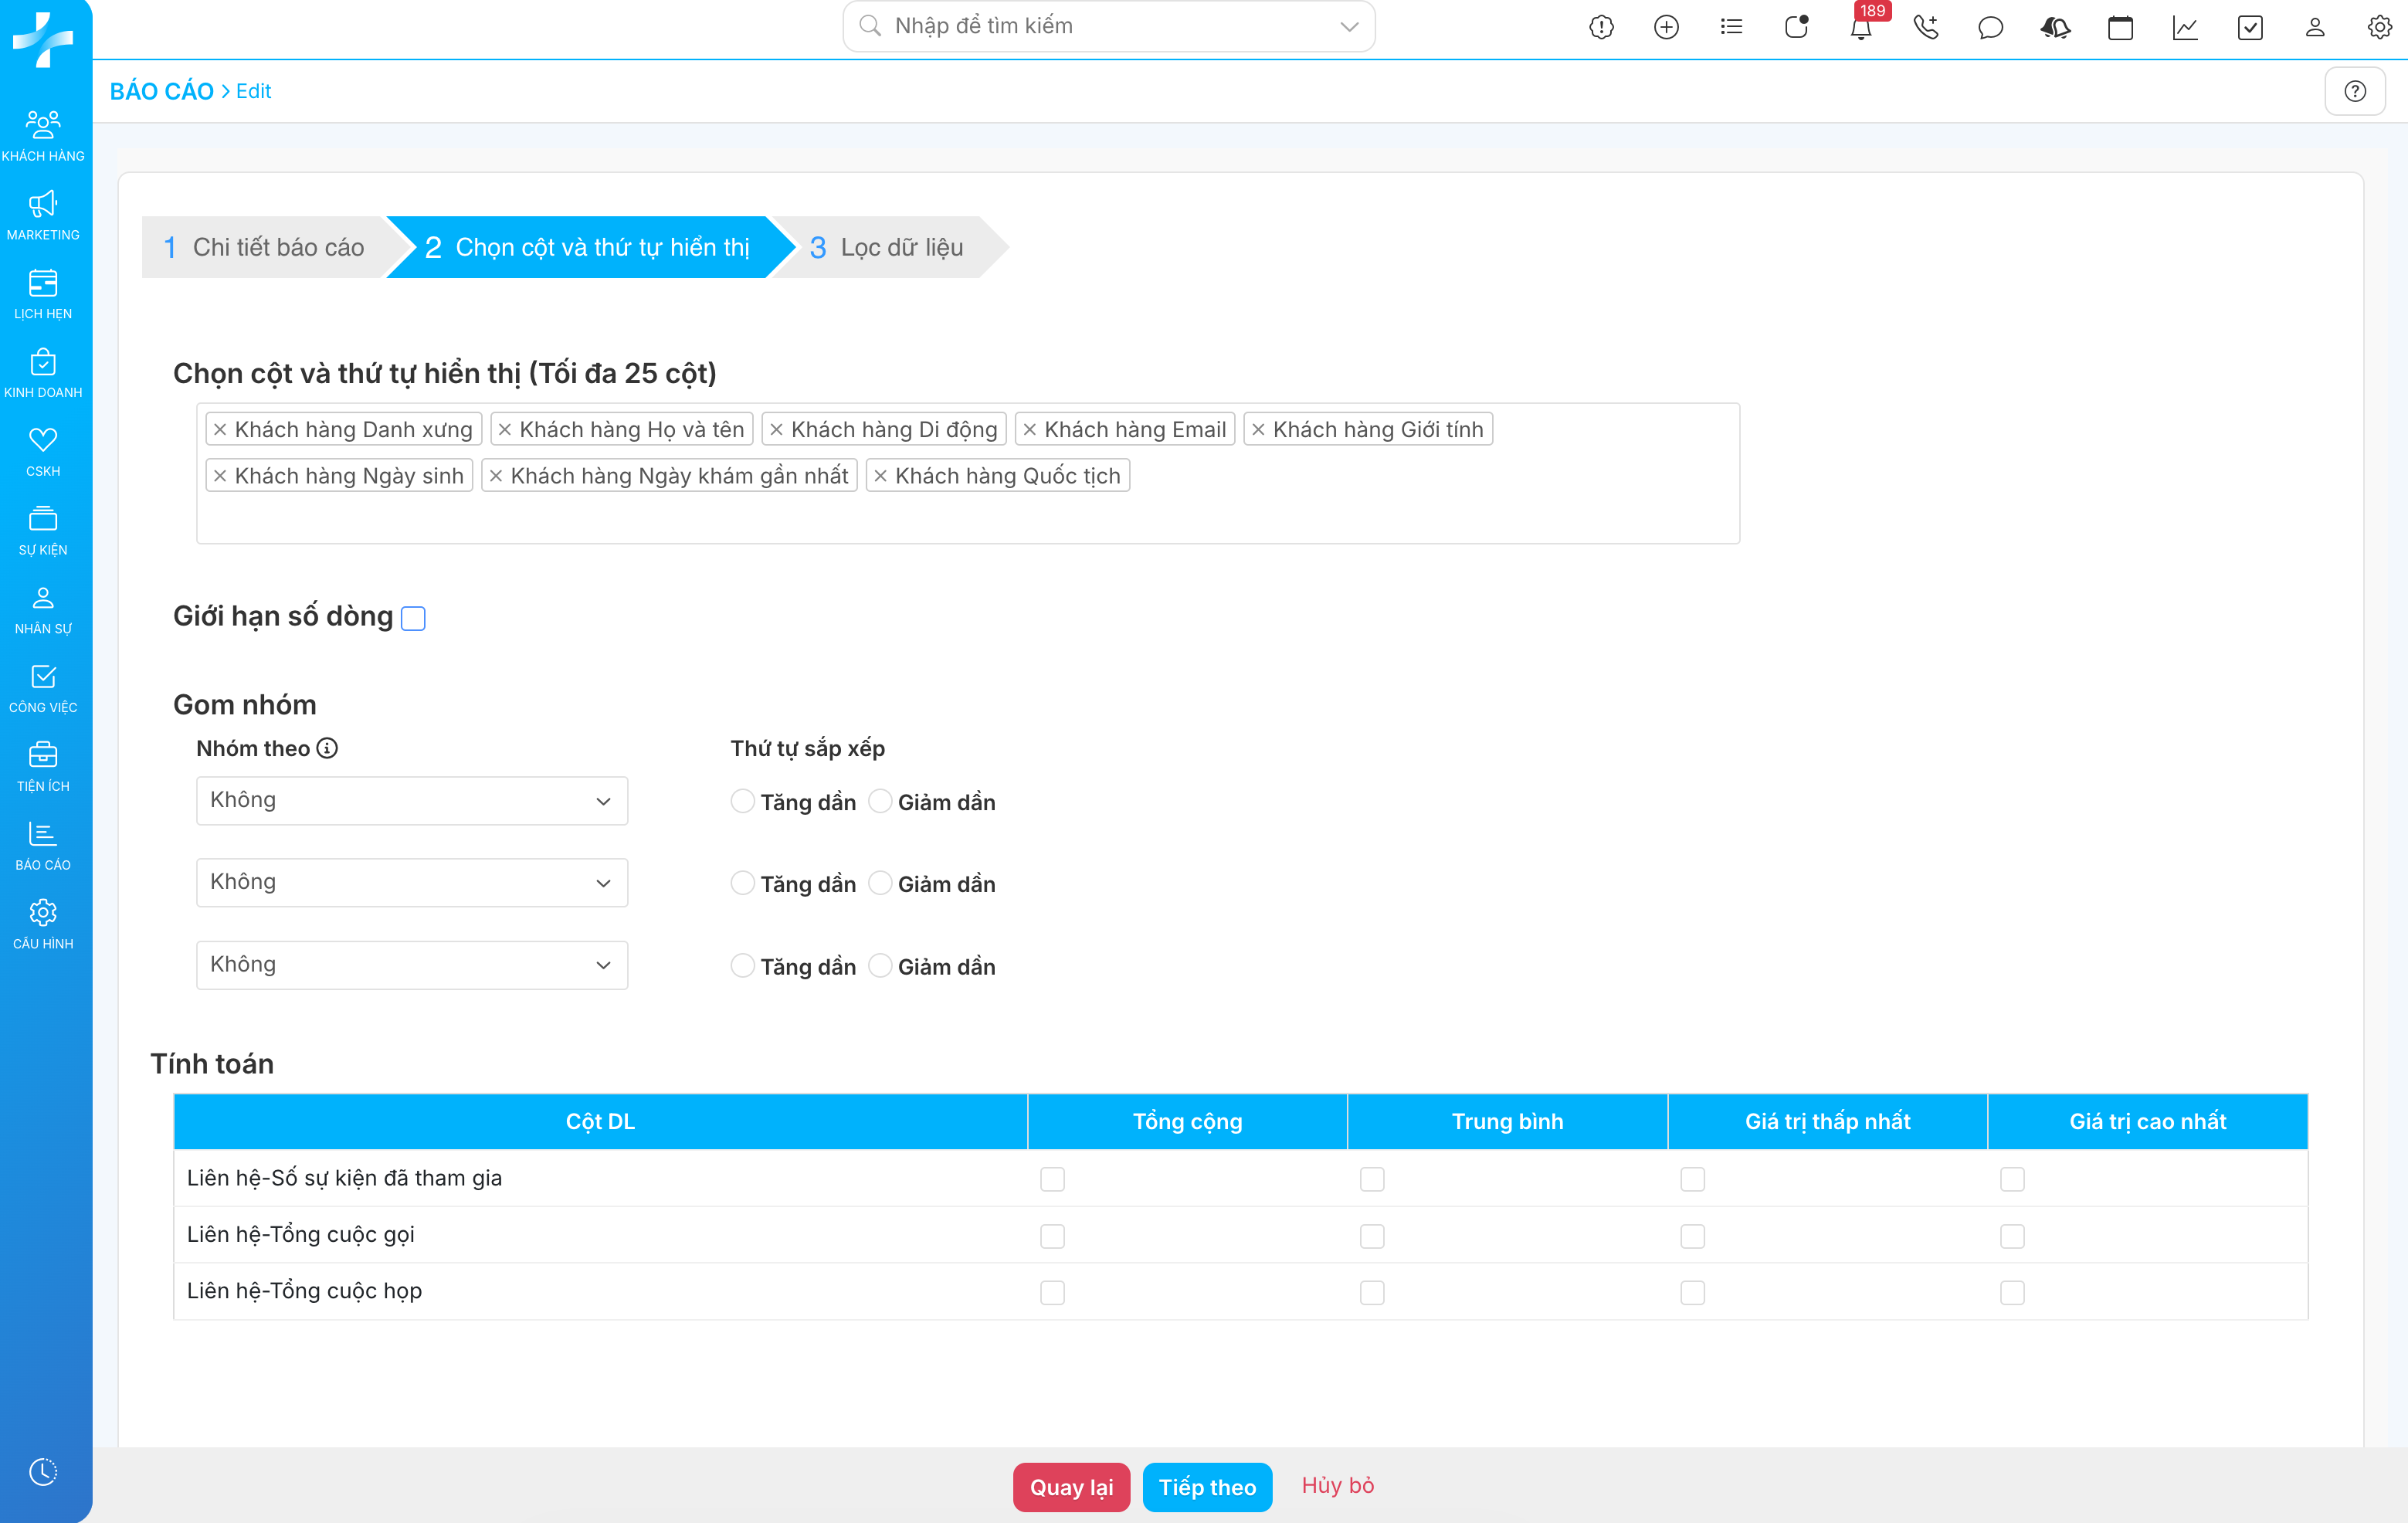Open the chat bubble icon
Screen dimensions: 2408x1523
pyautogui.click(x=1990, y=27)
